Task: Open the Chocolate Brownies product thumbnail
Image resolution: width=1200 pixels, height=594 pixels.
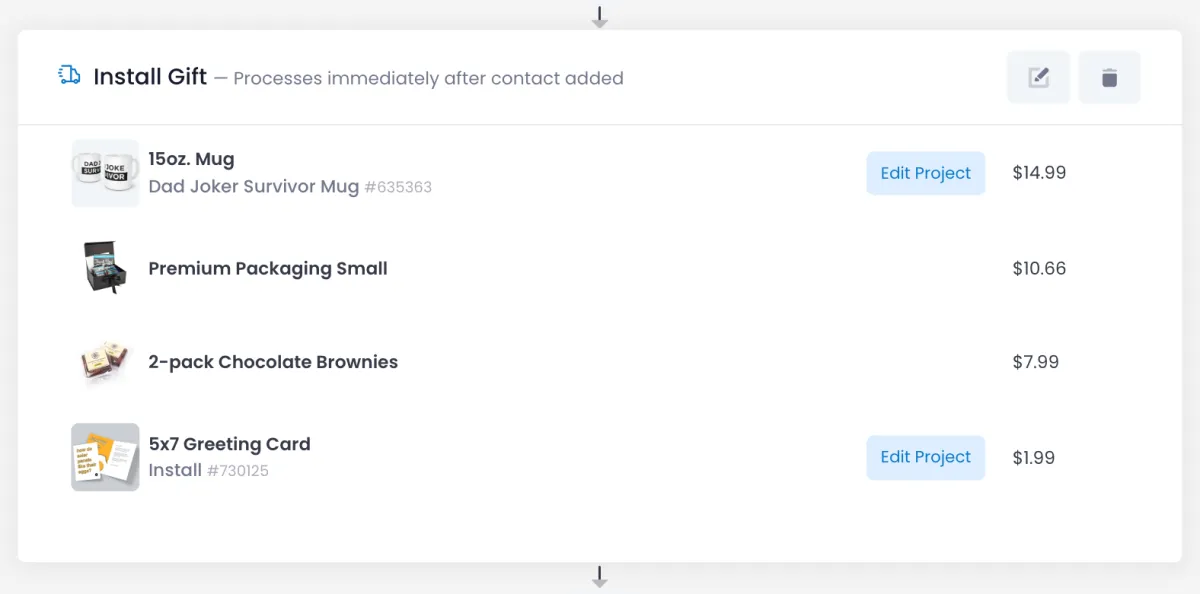Action: tap(105, 362)
